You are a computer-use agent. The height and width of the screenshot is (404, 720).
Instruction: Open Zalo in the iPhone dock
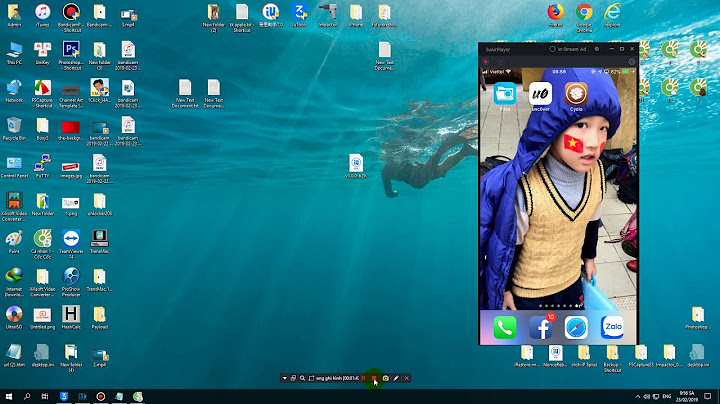[612, 328]
